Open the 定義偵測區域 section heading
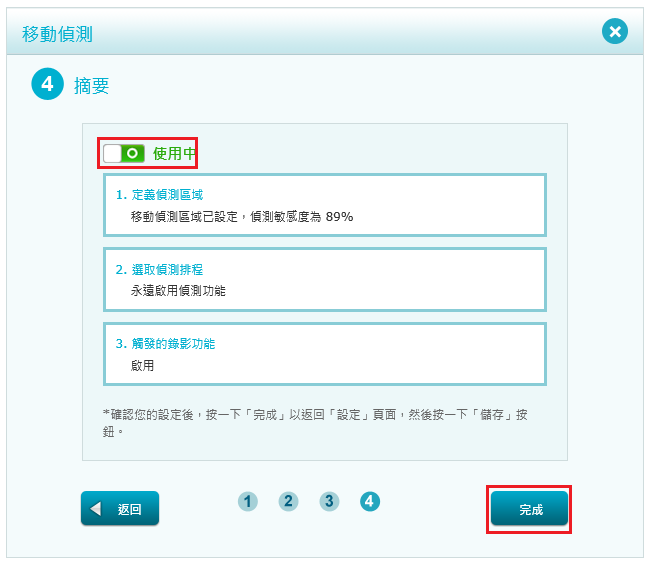The width and height of the screenshot is (648, 568). 165,195
